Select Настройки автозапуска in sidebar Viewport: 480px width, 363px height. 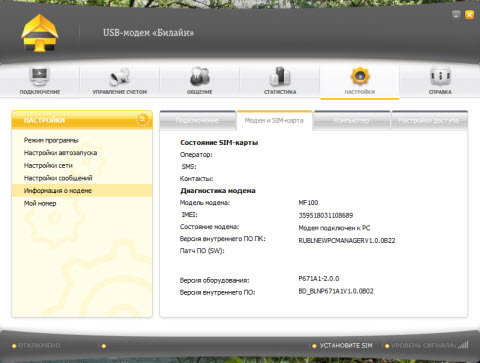tap(60, 153)
